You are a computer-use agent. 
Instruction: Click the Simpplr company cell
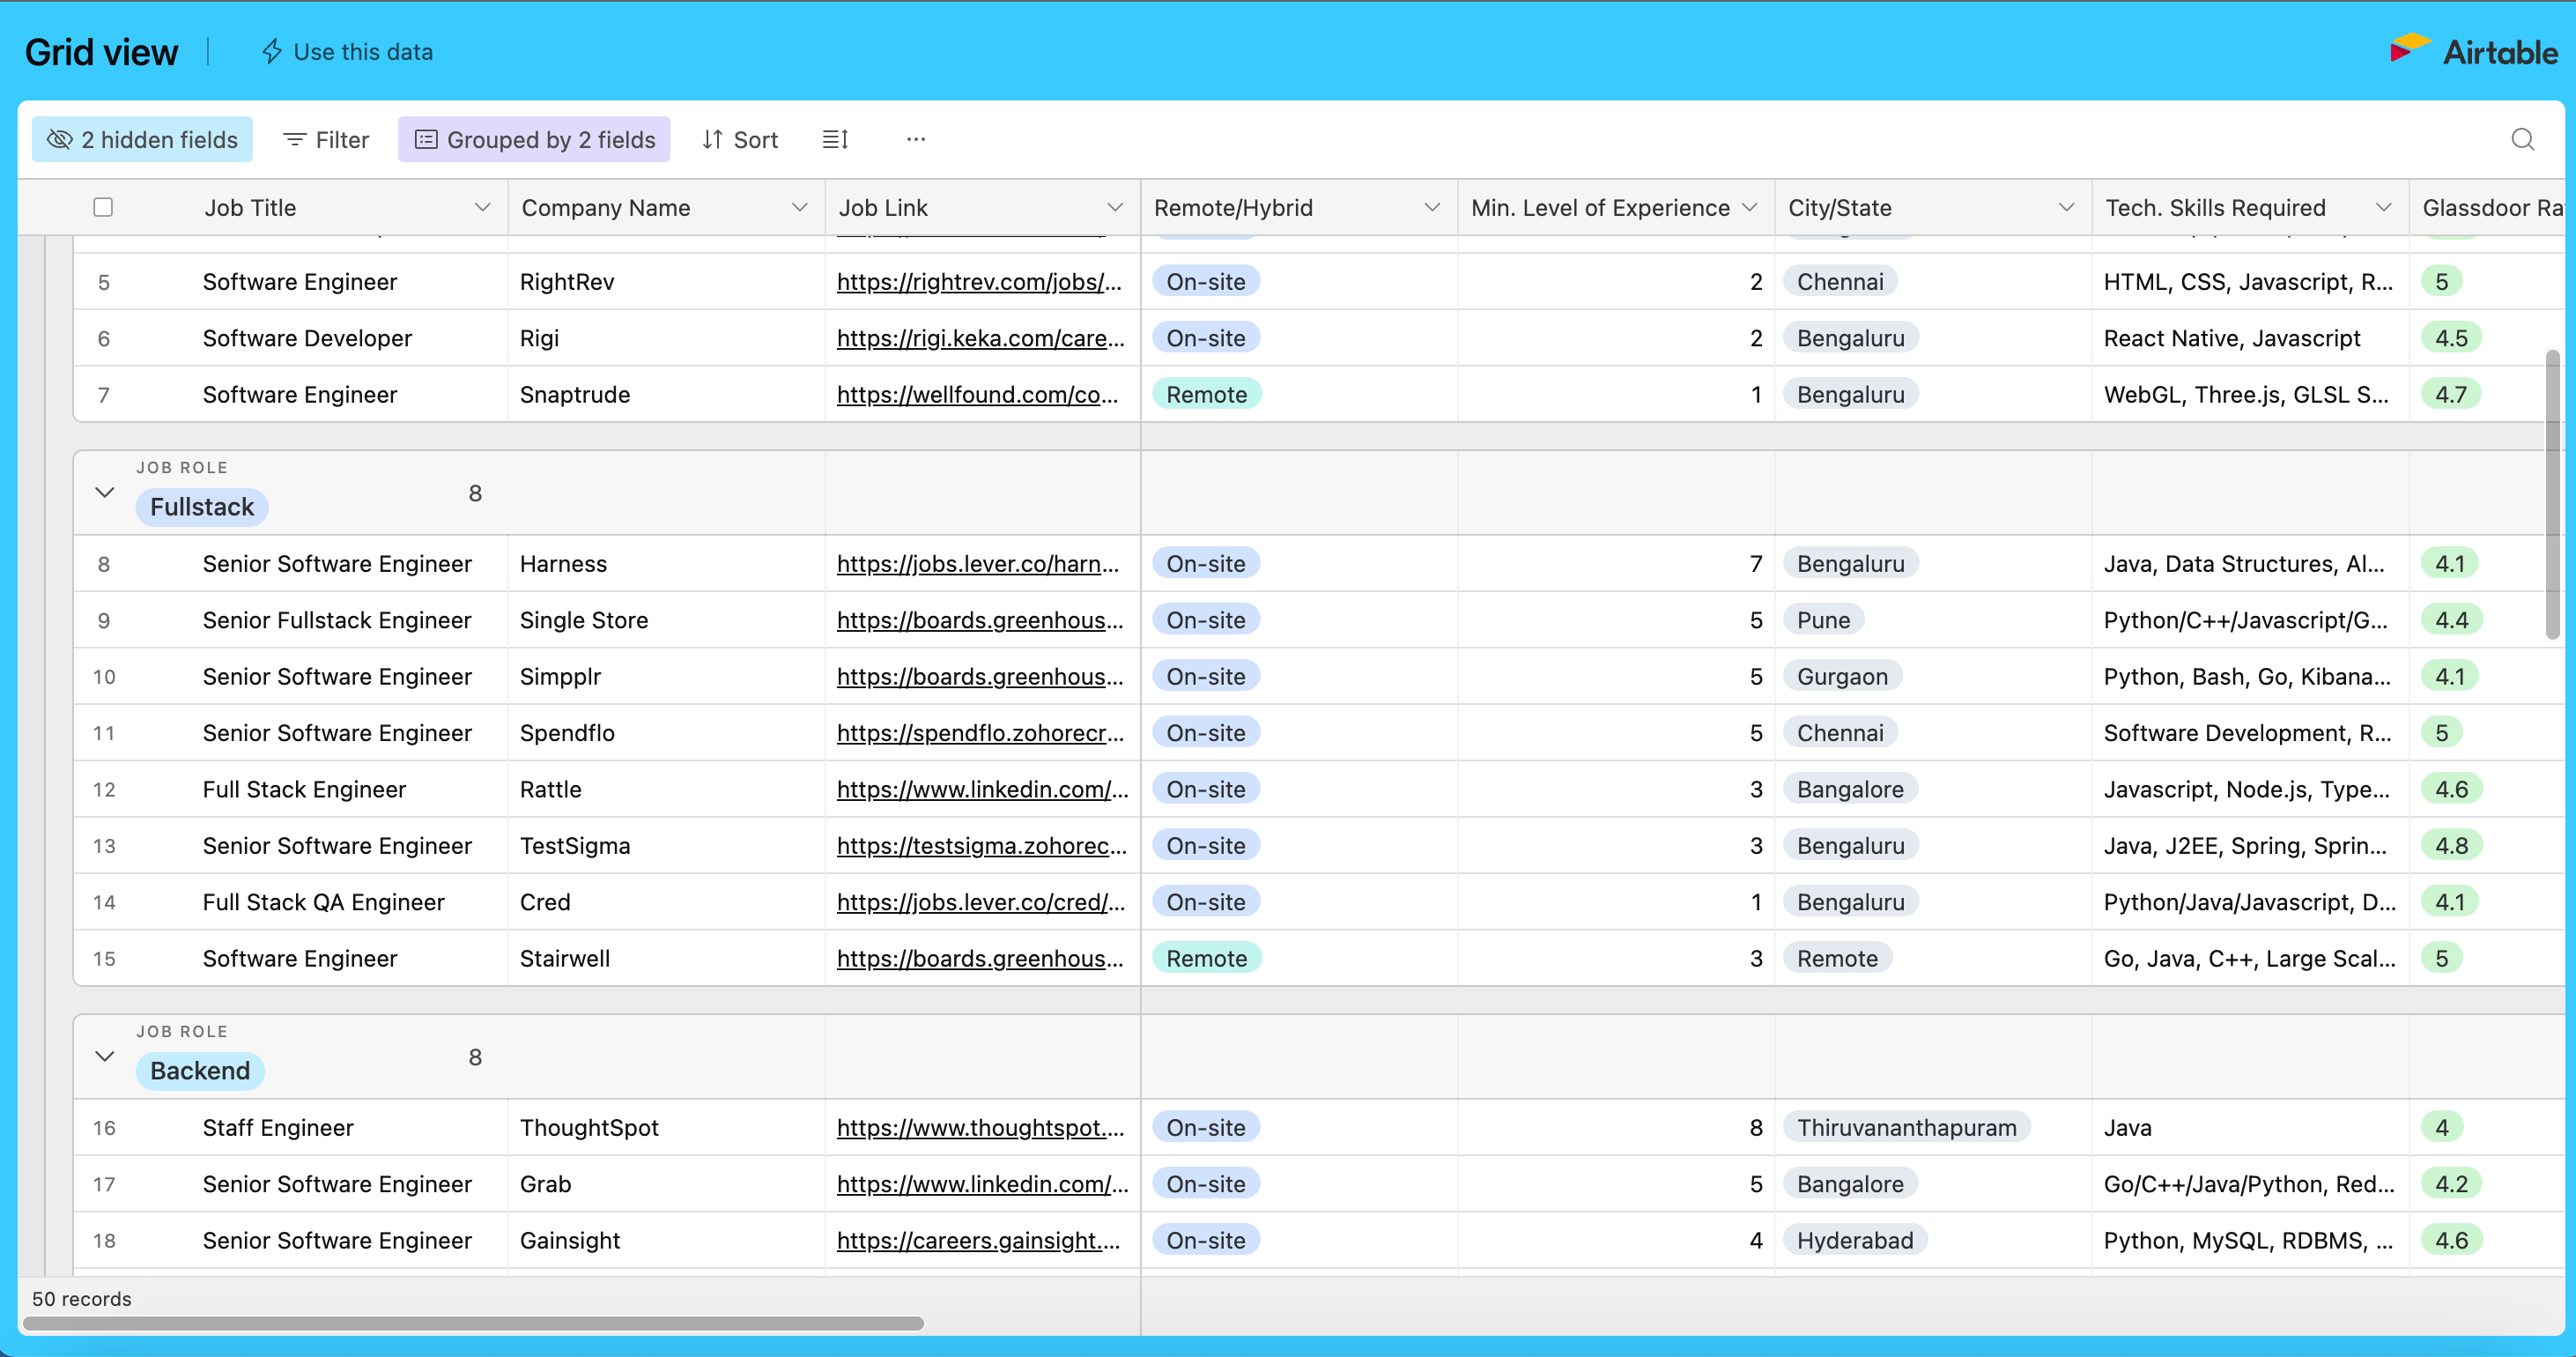[x=666, y=677]
